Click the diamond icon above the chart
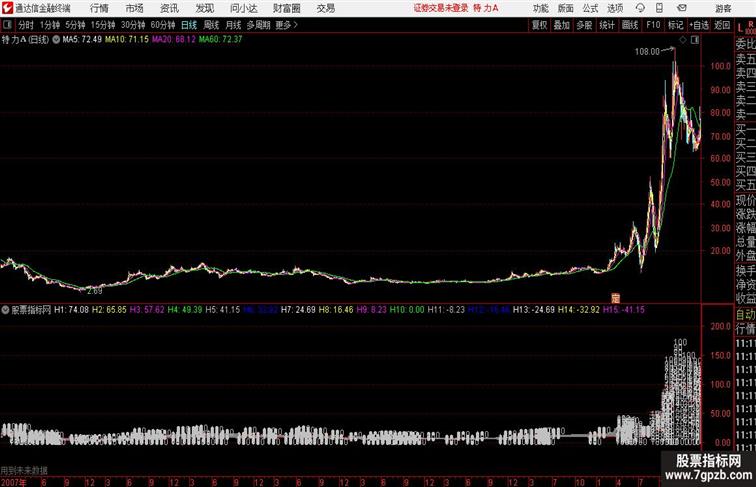The height and width of the screenshot is (487, 756). point(683,40)
